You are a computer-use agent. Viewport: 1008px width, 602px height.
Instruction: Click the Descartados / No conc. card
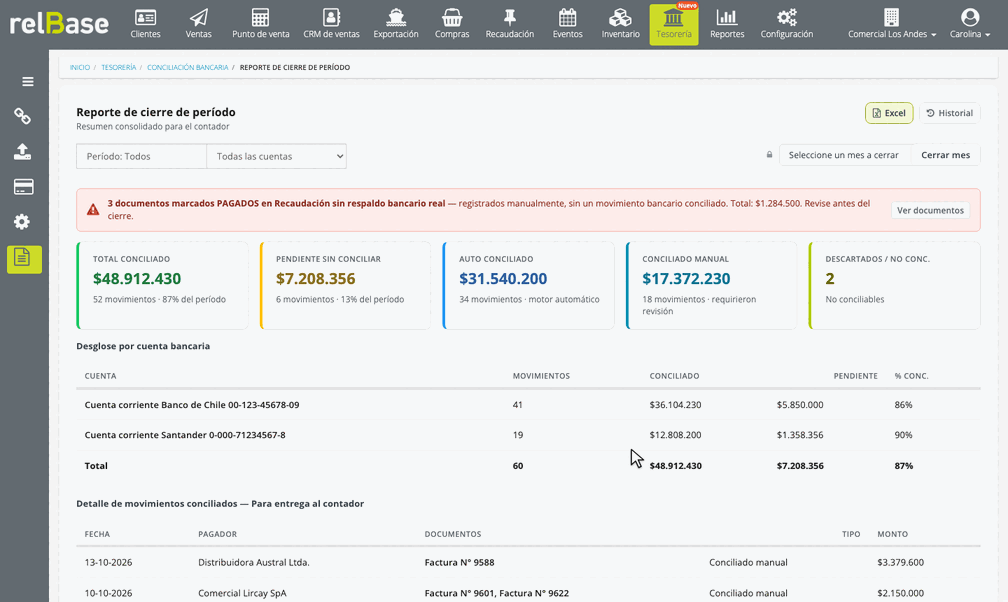point(895,286)
